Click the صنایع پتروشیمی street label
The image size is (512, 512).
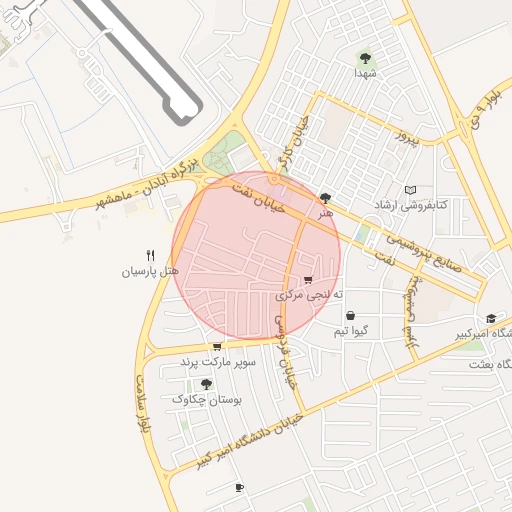click(x=424, y=254)
